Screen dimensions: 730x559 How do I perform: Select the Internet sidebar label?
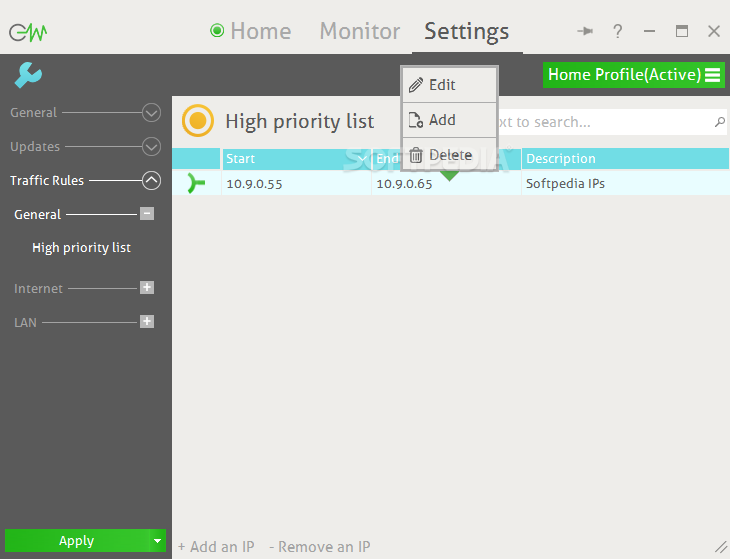pos(38,289)
